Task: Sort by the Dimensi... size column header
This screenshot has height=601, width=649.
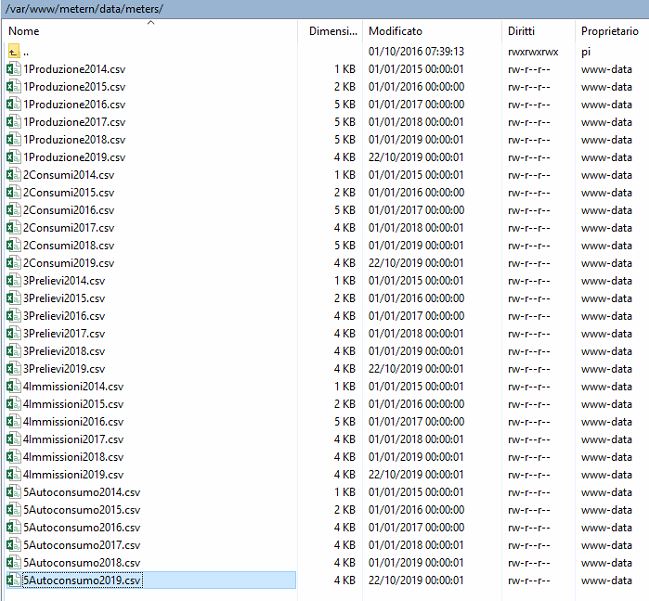Action: [333, 31]
